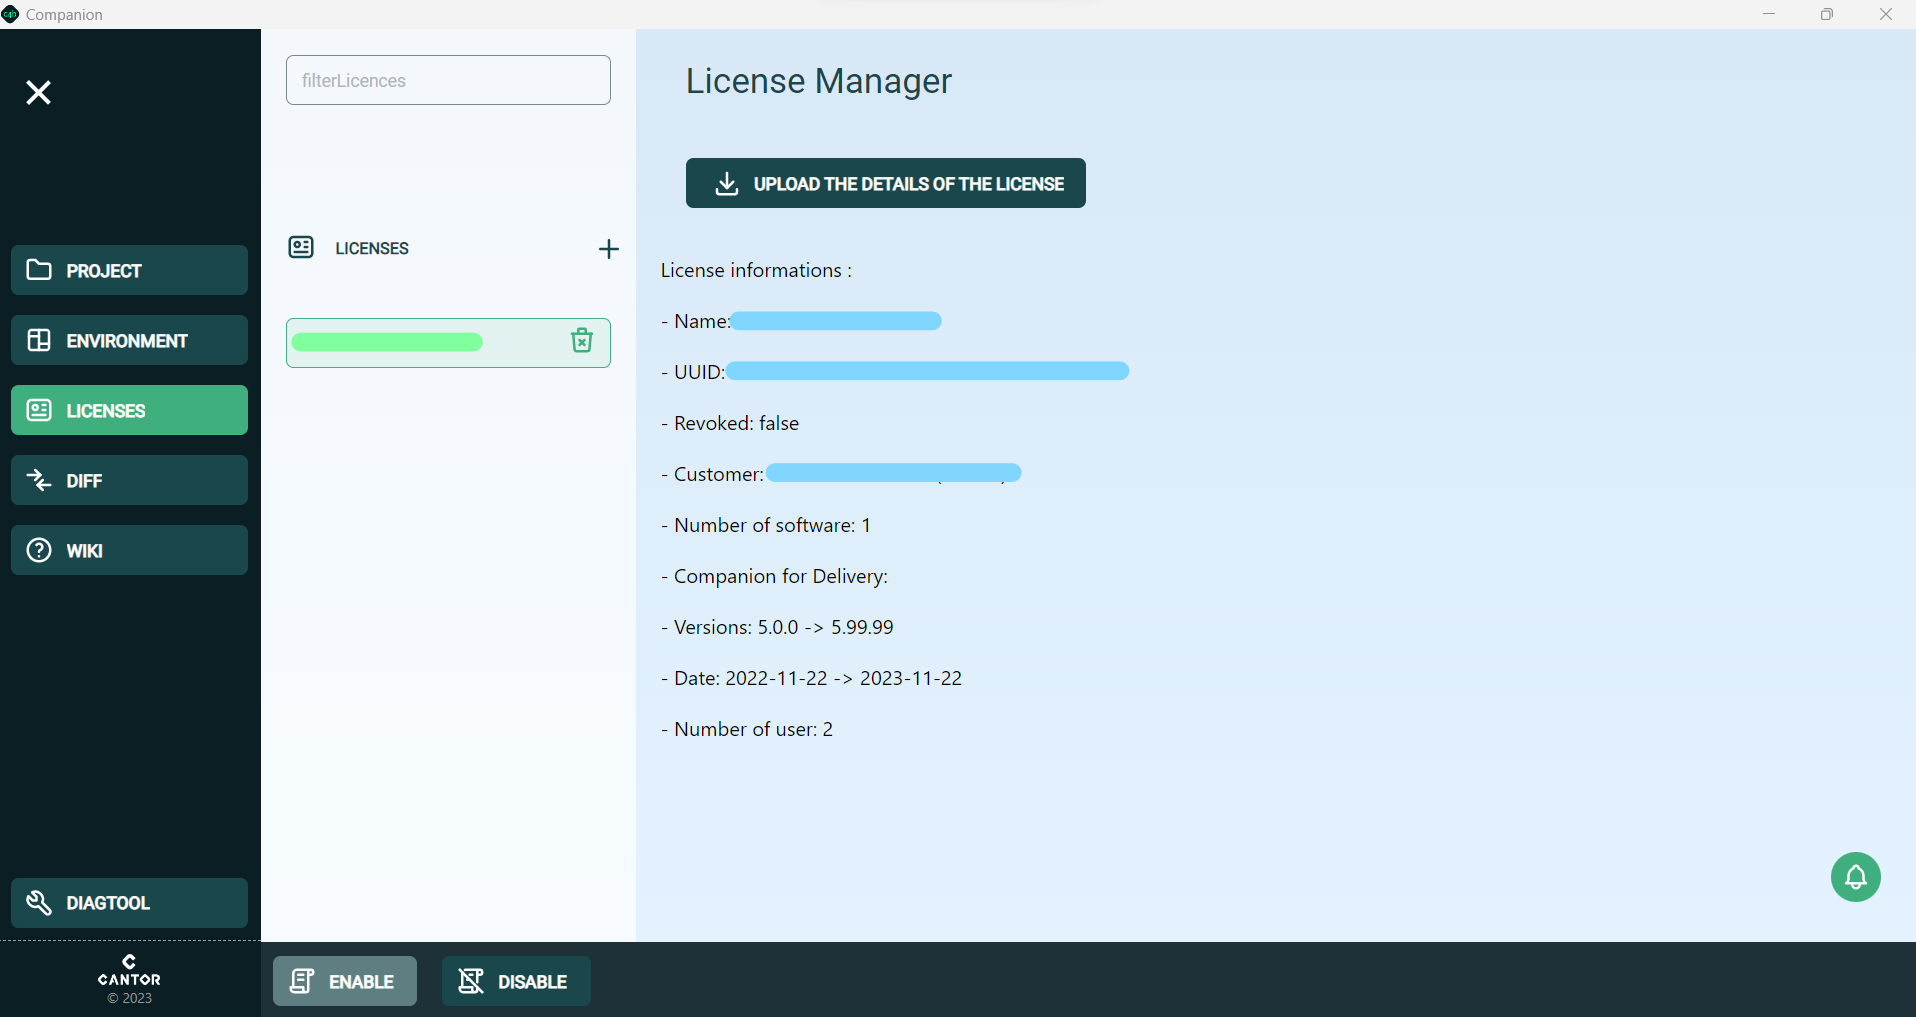
Task: Click the 'Number of software: 1' line
Action: (766, 525)
